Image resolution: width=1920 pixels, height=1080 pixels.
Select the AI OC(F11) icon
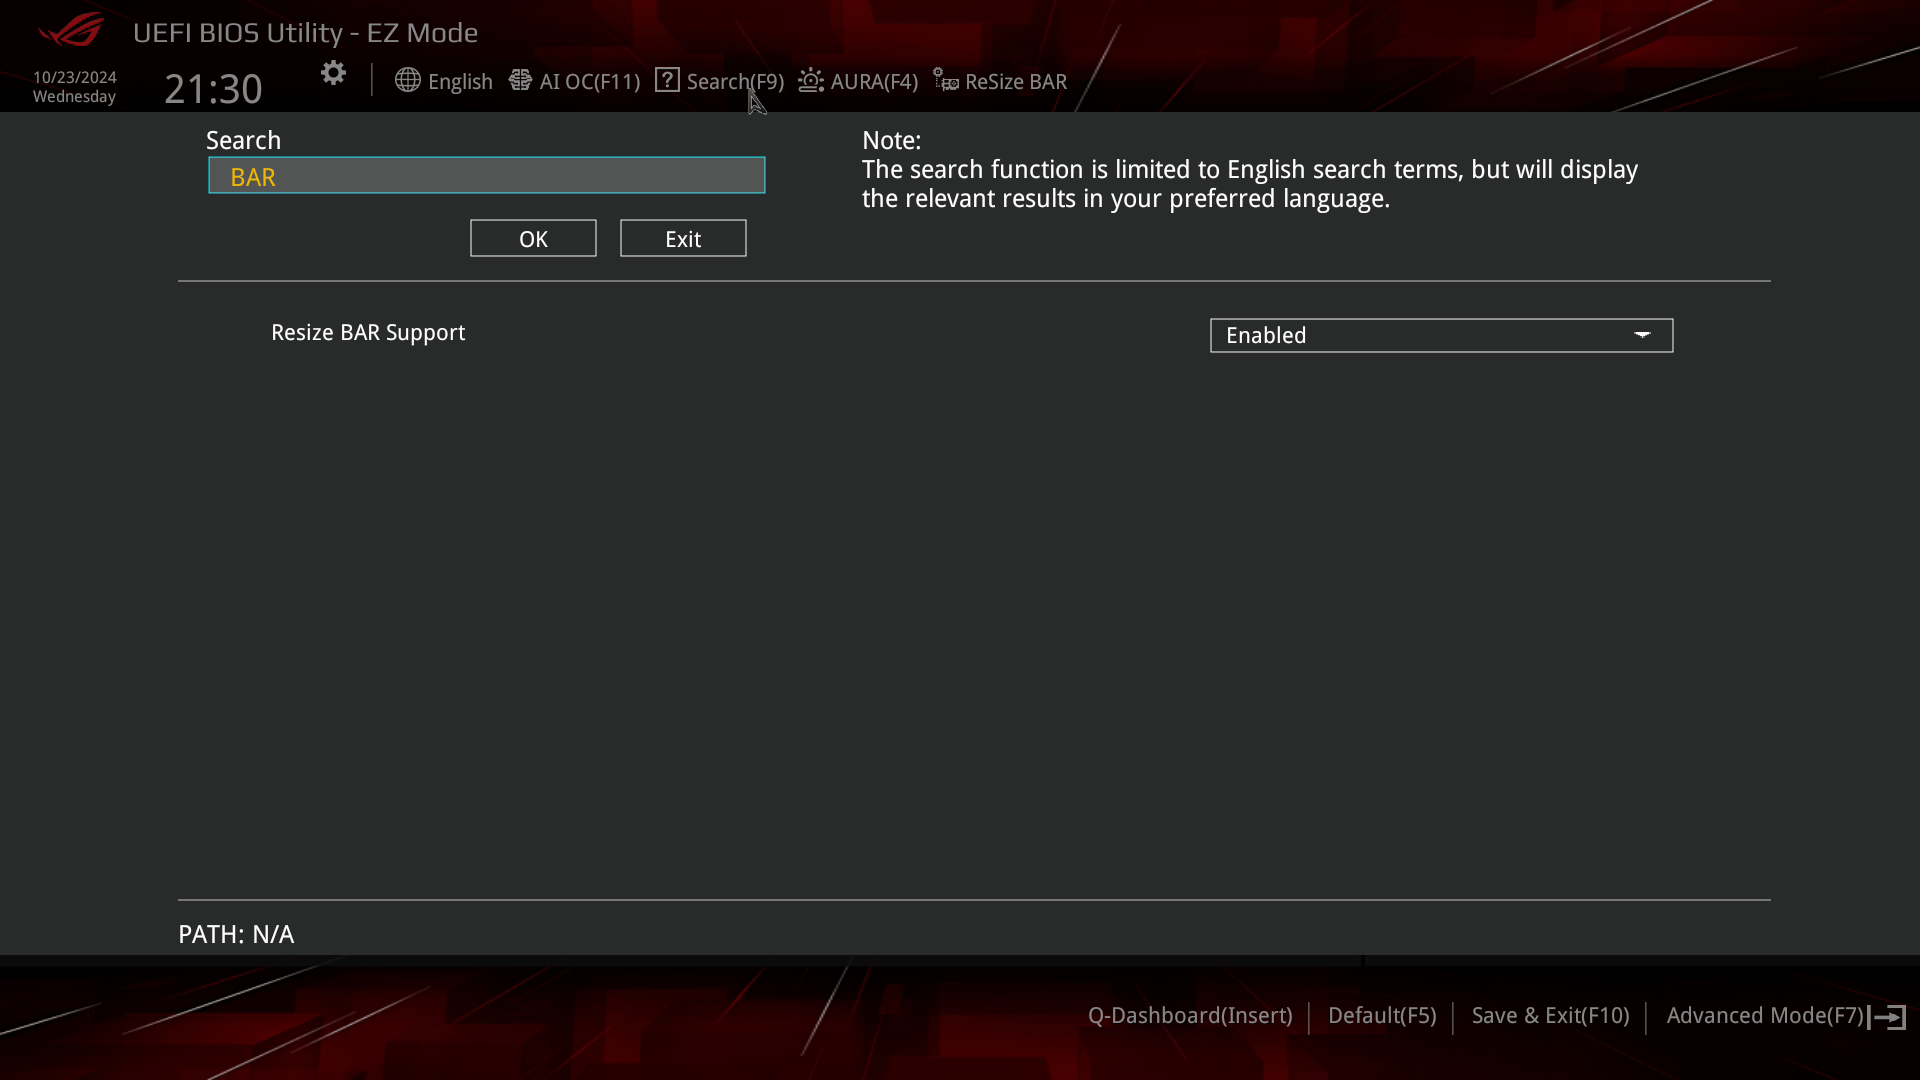pos(521,80)
